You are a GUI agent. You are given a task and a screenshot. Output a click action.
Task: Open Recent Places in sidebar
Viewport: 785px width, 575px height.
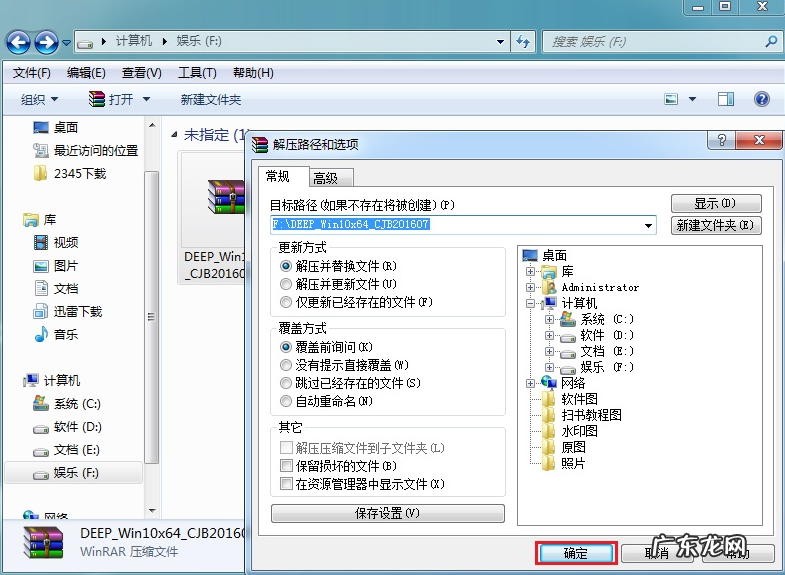(x=85, y=151)
